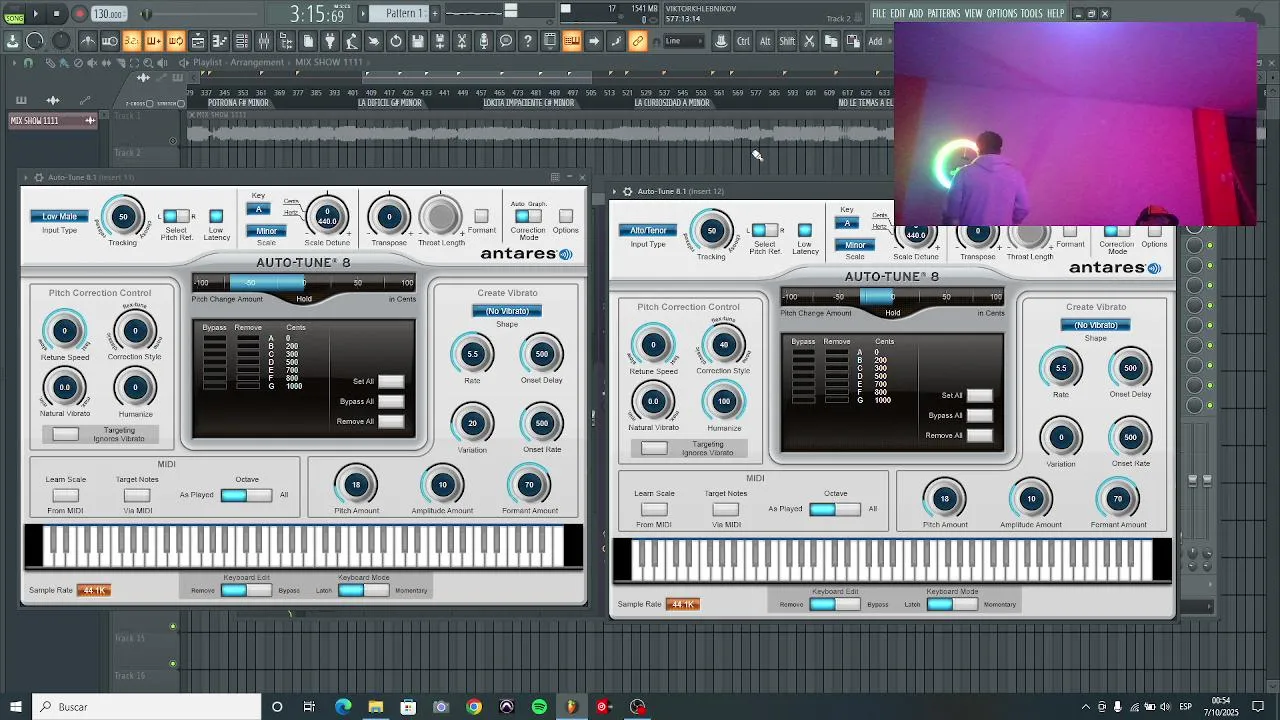Click the speech bubble icon in toolbar
The height and width of the screenshot is (720, 1280).
pos(506,41)
